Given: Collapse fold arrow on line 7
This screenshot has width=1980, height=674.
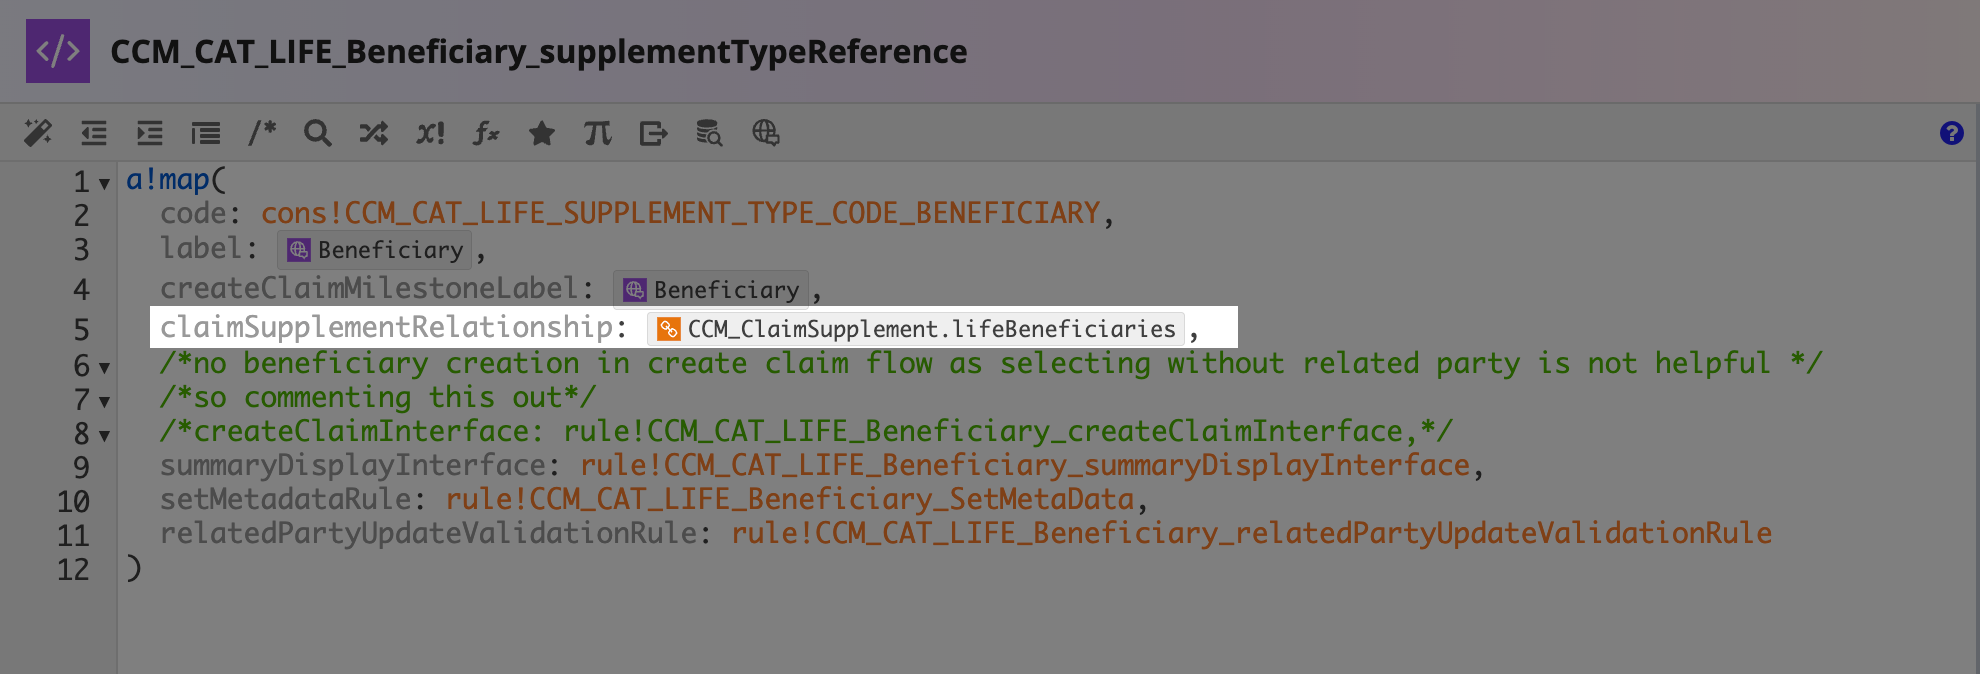Looking at the screenshot, I should [104, 402].
